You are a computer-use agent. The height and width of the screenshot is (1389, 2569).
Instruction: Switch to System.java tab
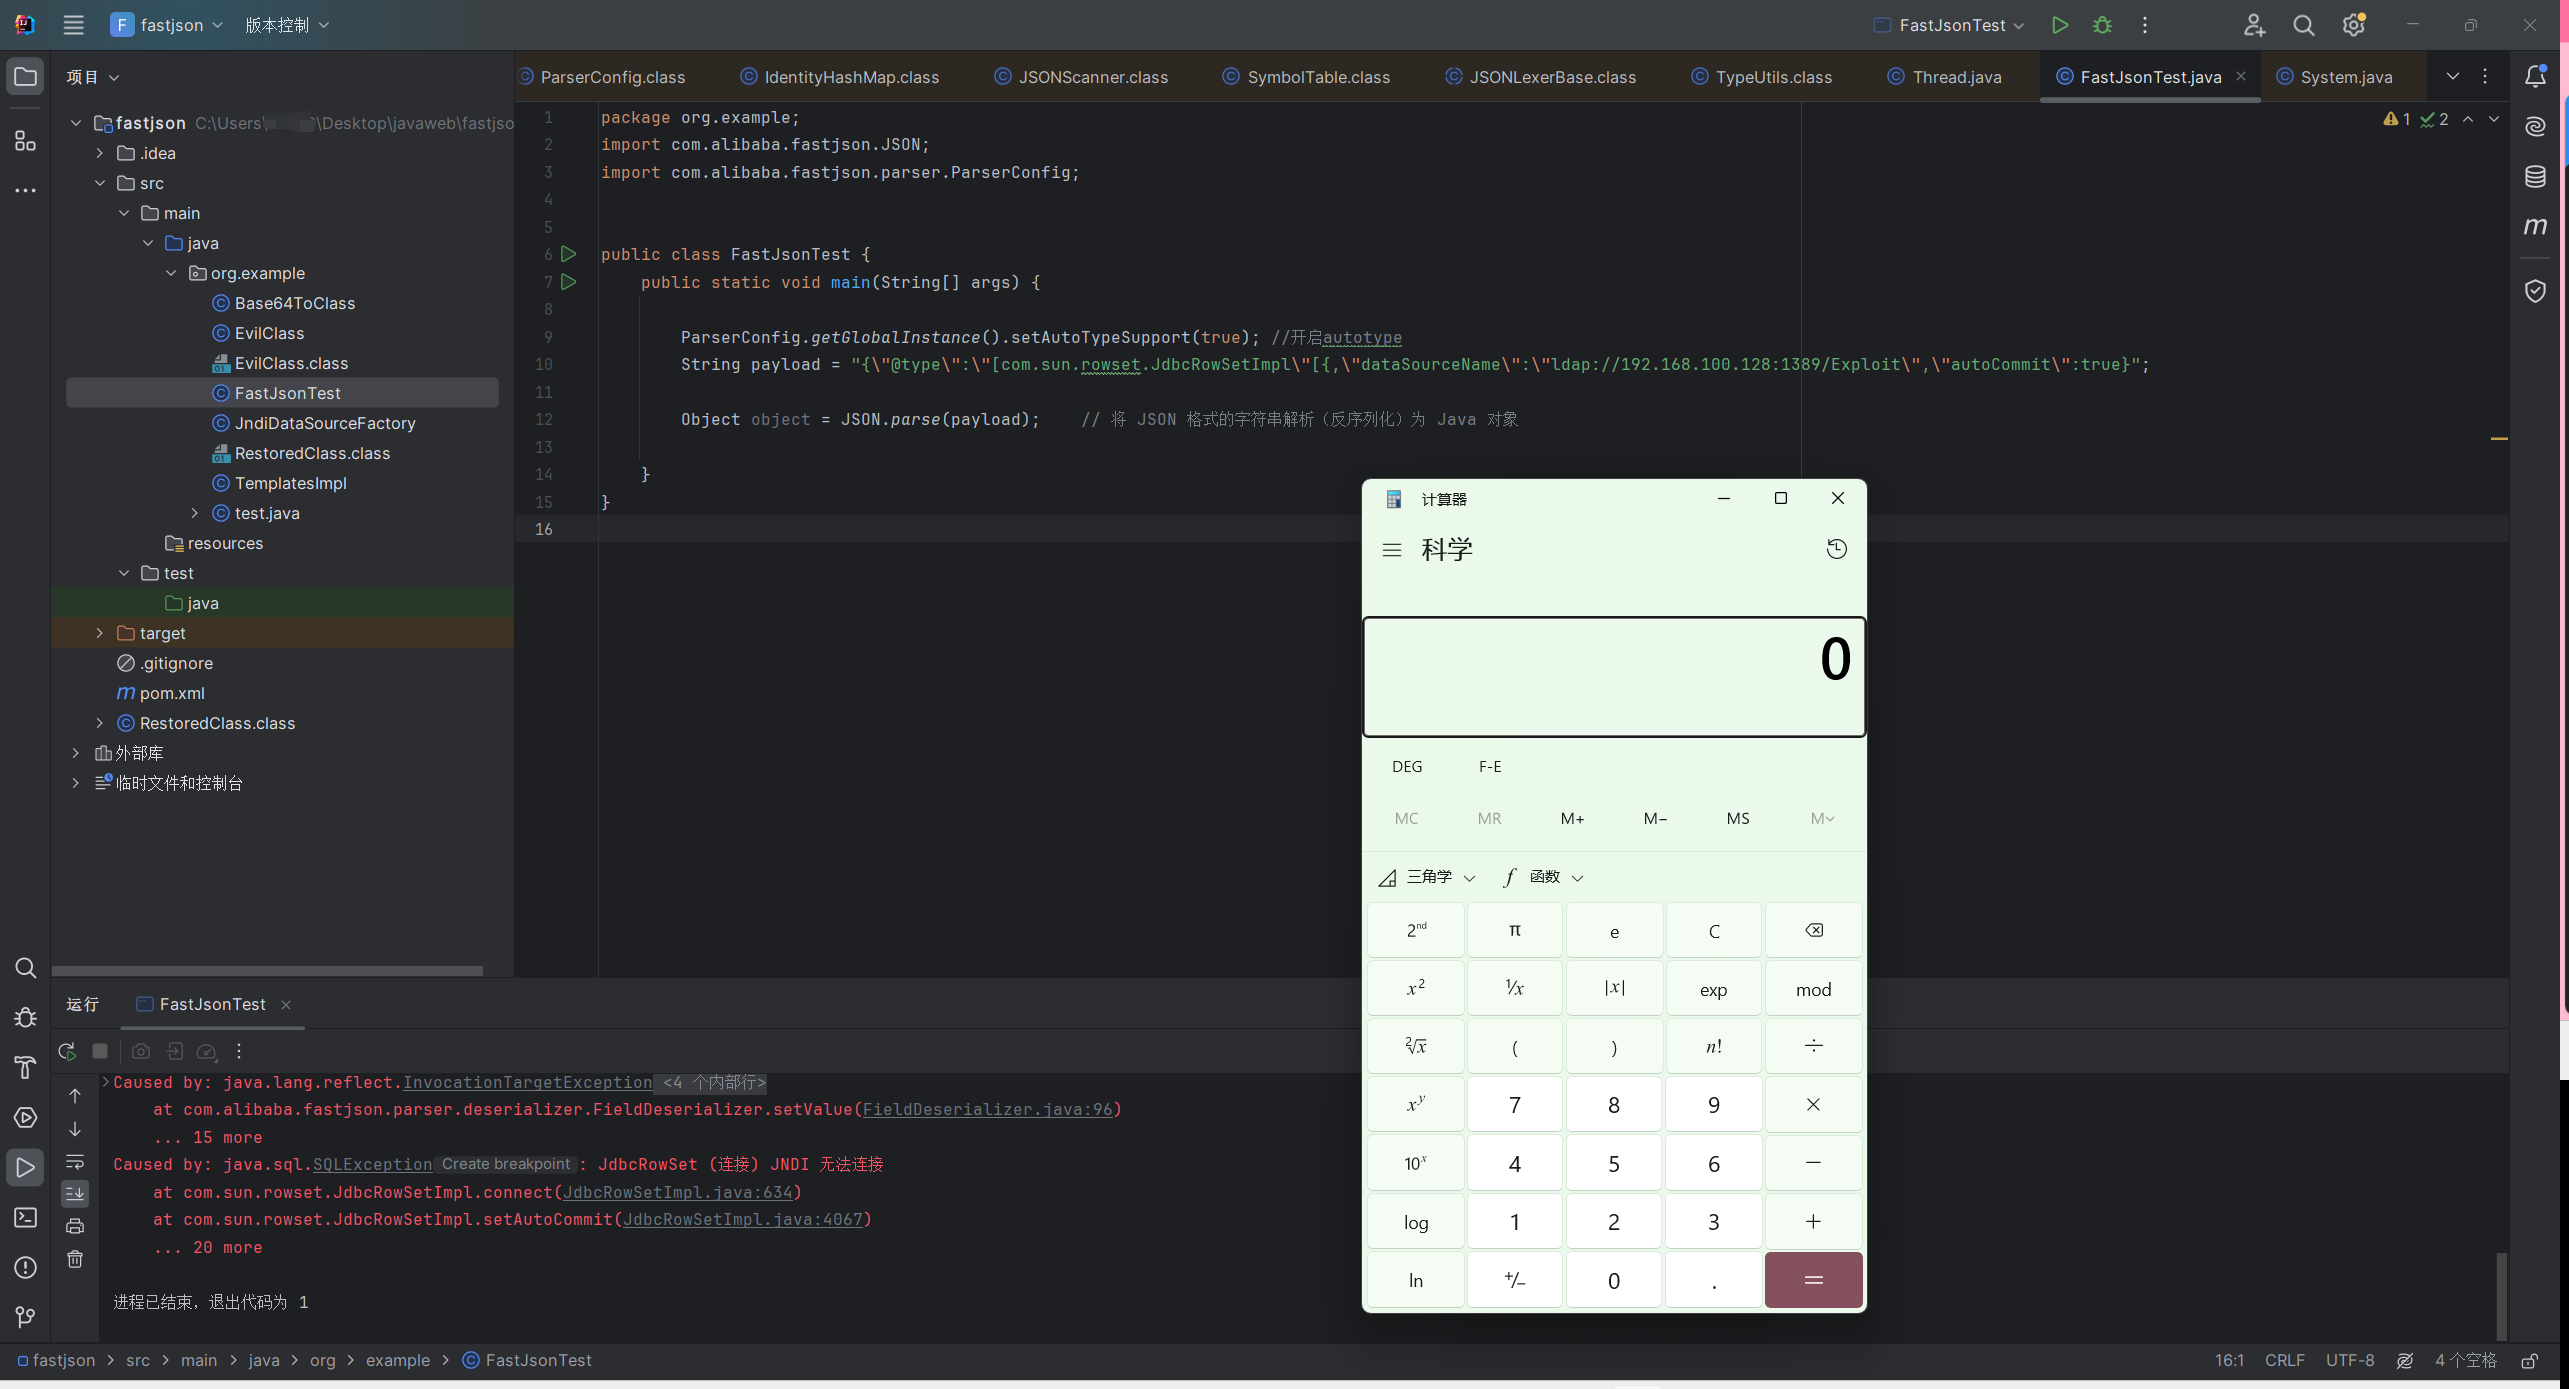[2335, 77]
